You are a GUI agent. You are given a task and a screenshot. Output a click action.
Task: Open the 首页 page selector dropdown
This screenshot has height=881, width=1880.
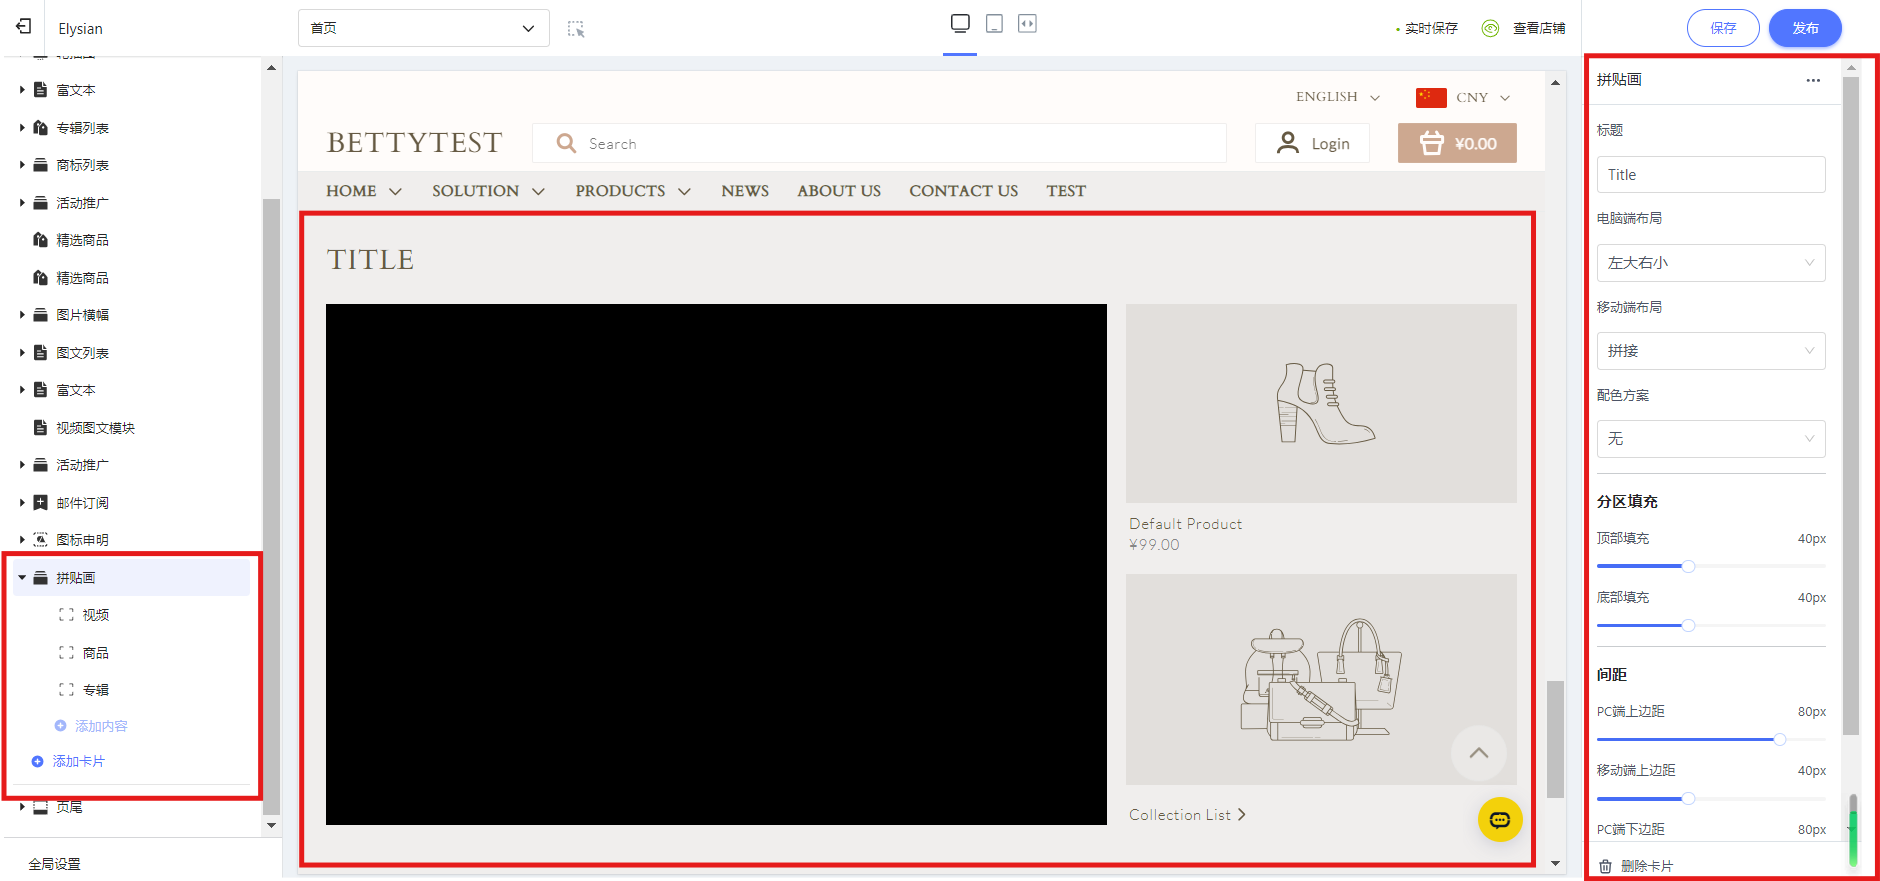click(423, 28)
